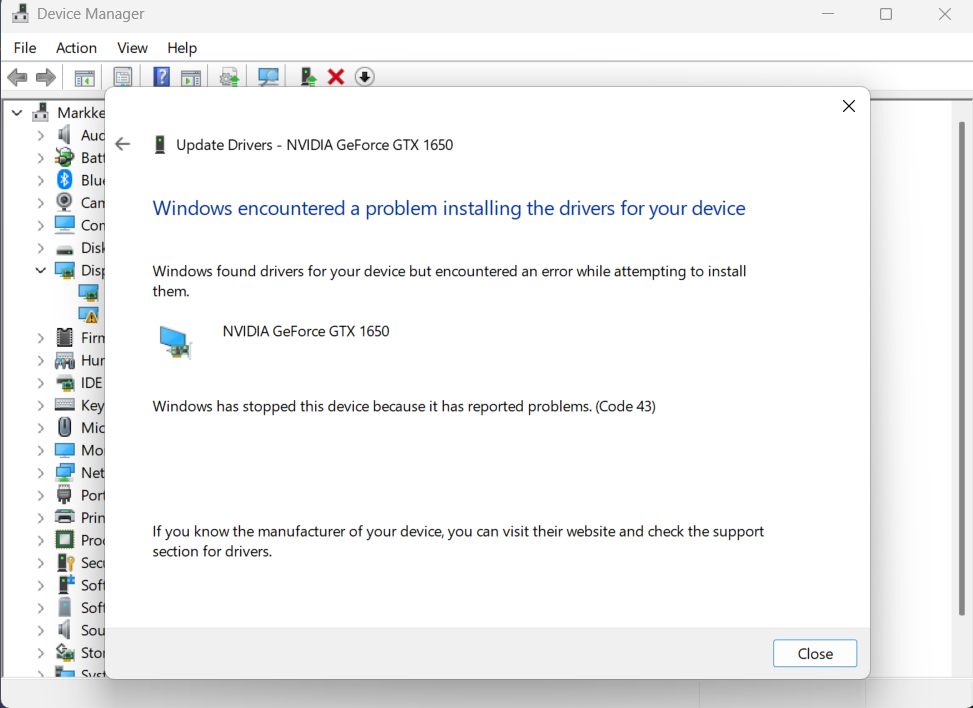Click the Processors category icon
Viewport: 973px width, 708px height.
(65, 540)
